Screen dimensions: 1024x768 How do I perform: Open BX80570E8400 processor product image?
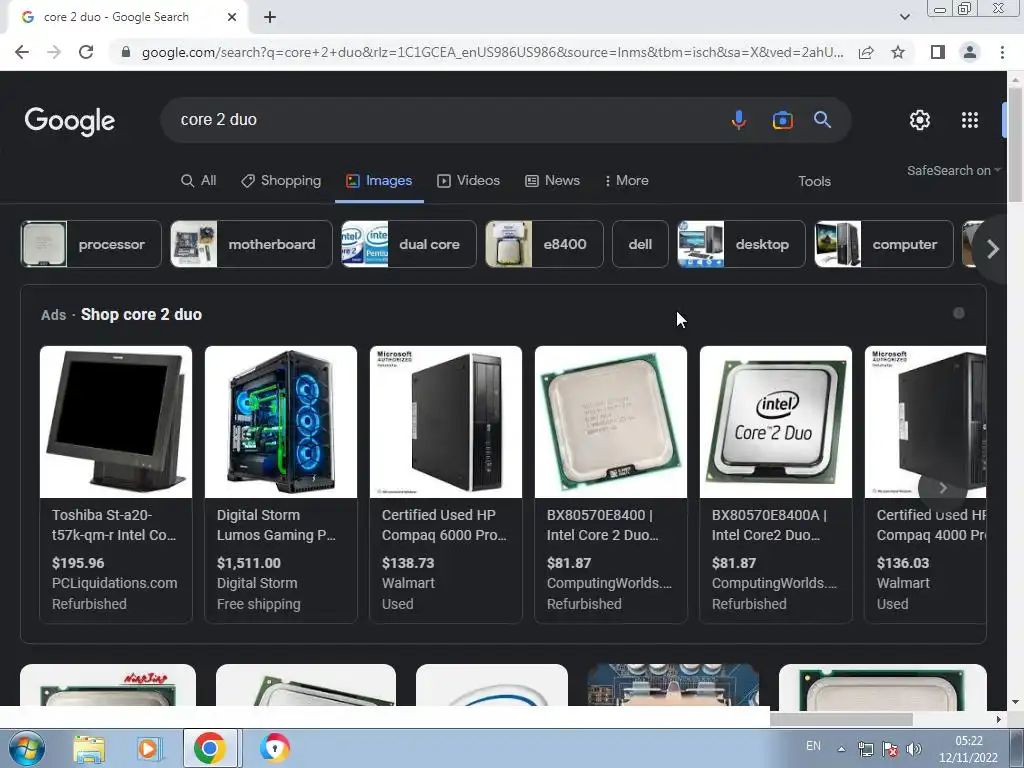pyautogui.click(x=611, y=422)
